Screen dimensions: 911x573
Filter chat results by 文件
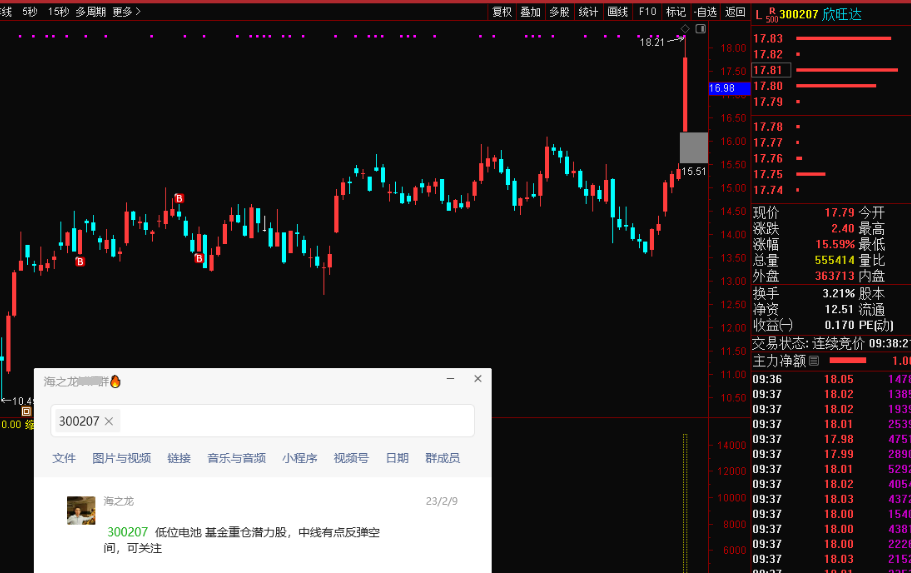click(64, 458)
